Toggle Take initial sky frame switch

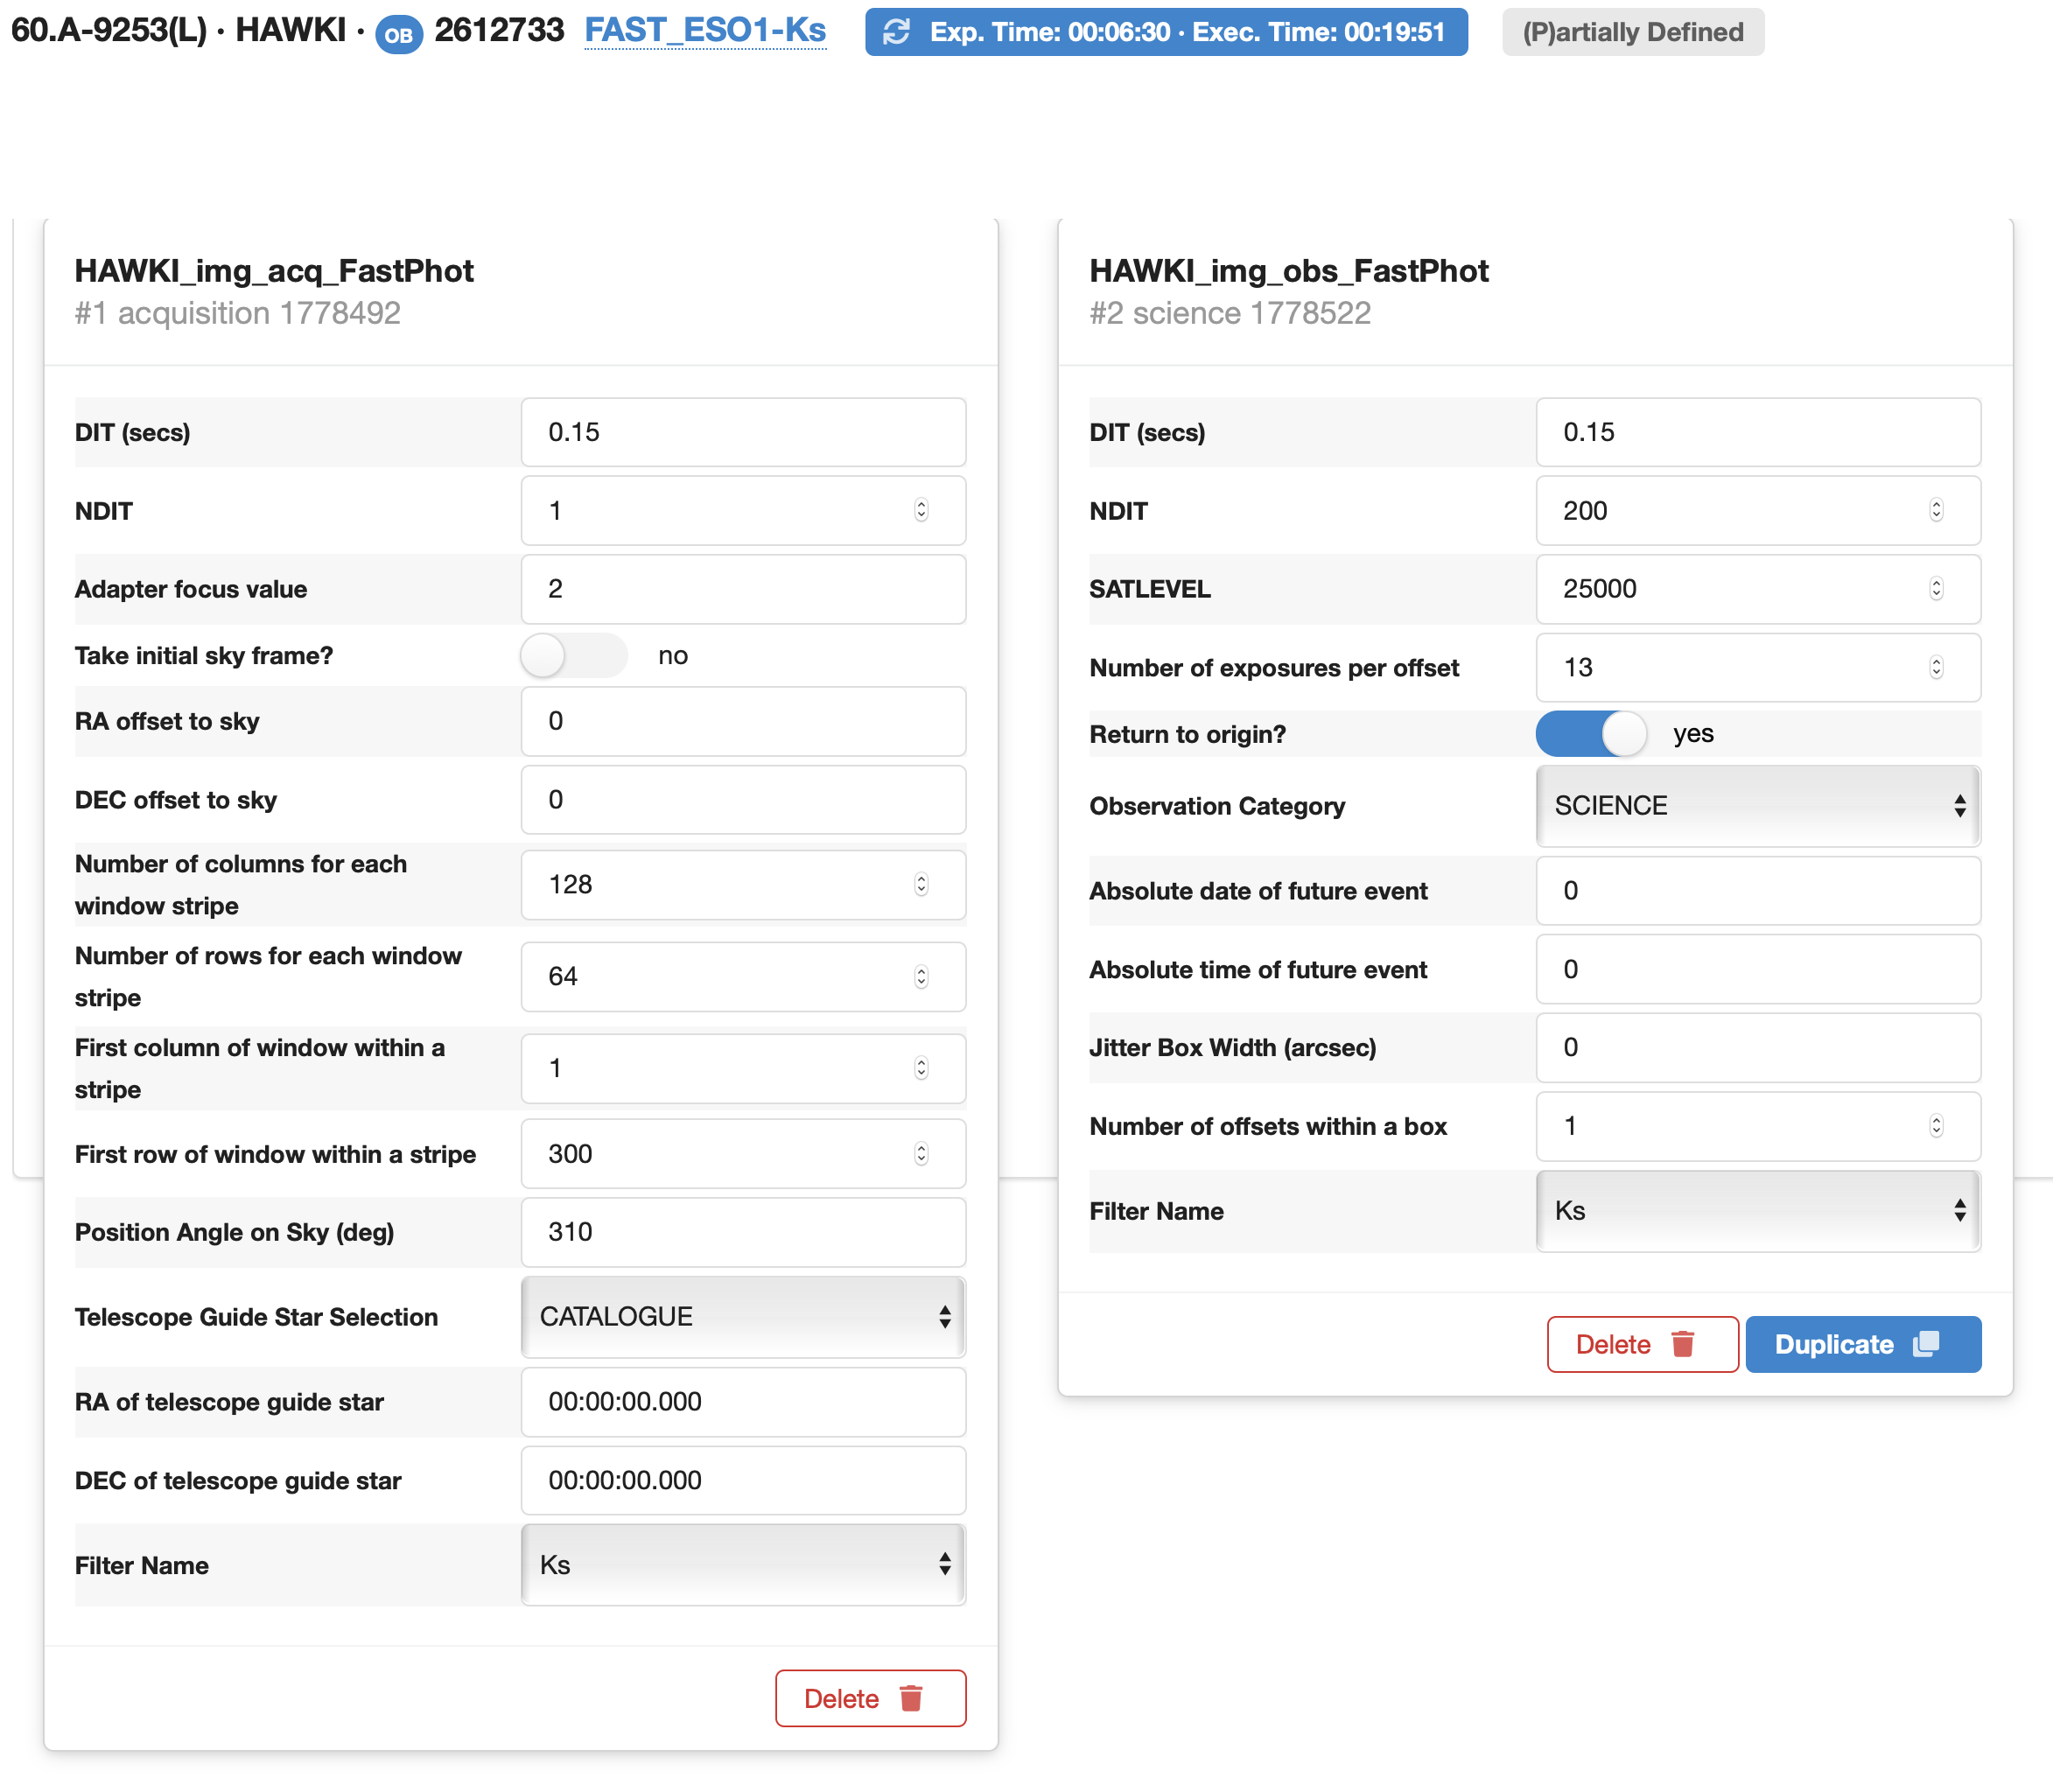[573, 656]
